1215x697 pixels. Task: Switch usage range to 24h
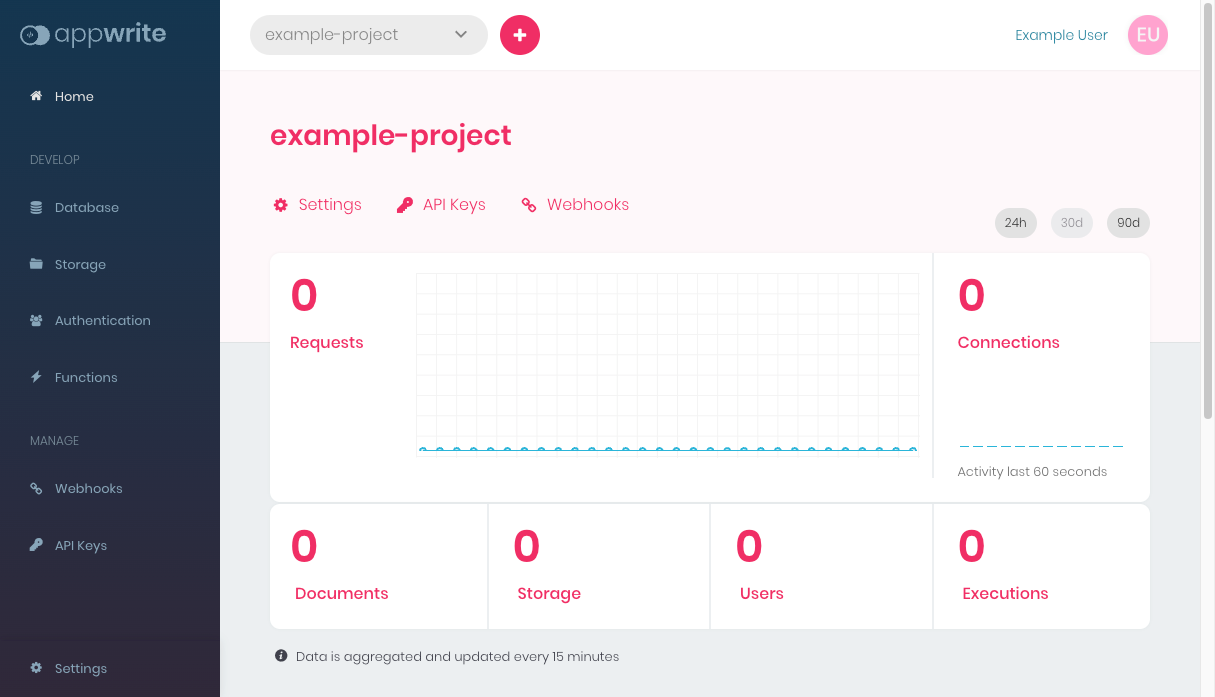point(1015,223)
